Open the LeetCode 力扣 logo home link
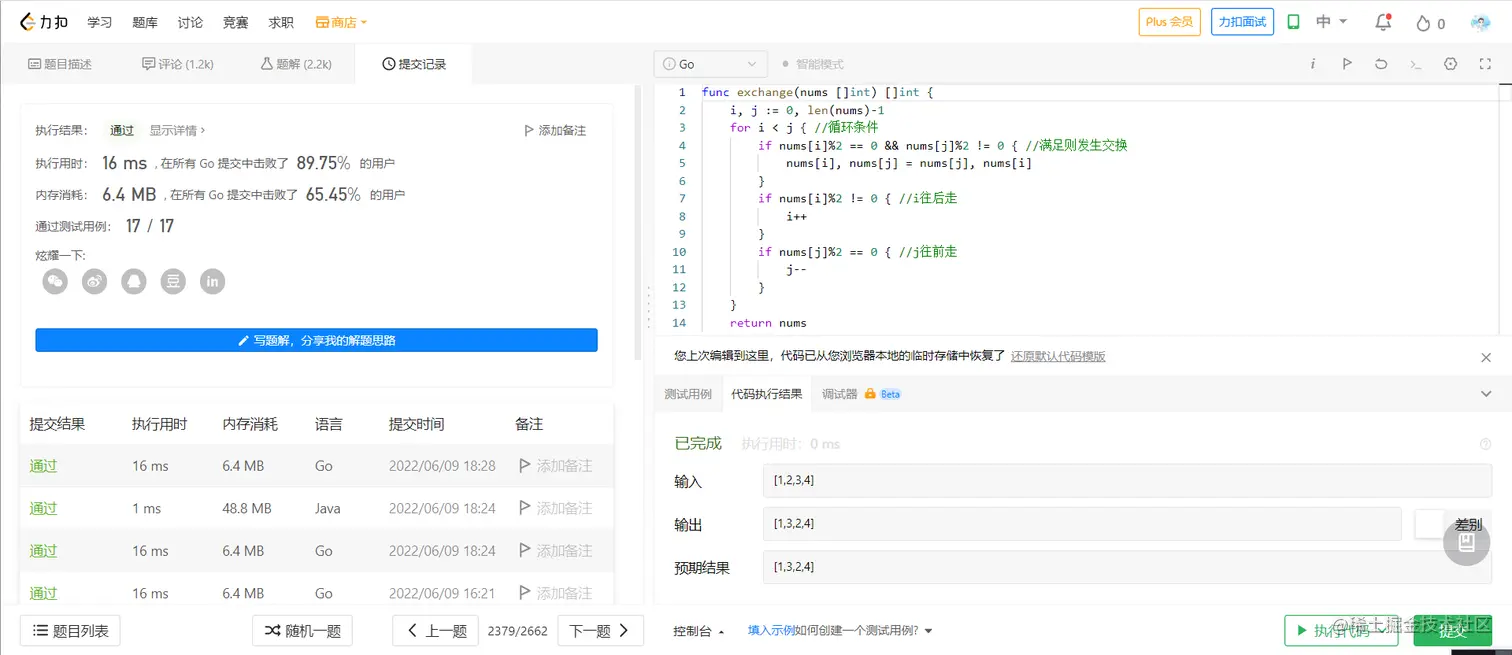1512x655 pixels. coord(44,22)
